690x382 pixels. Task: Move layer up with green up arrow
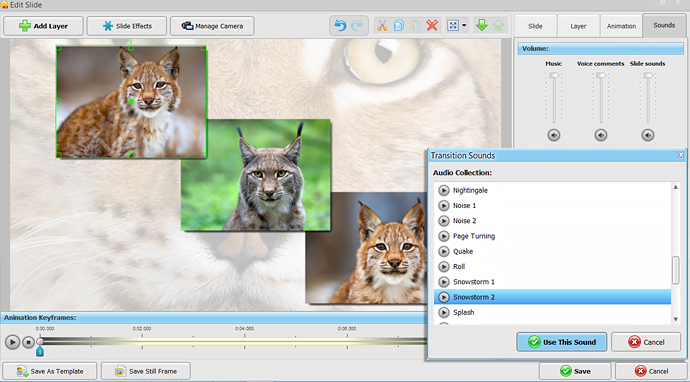(x=499, y=25)
